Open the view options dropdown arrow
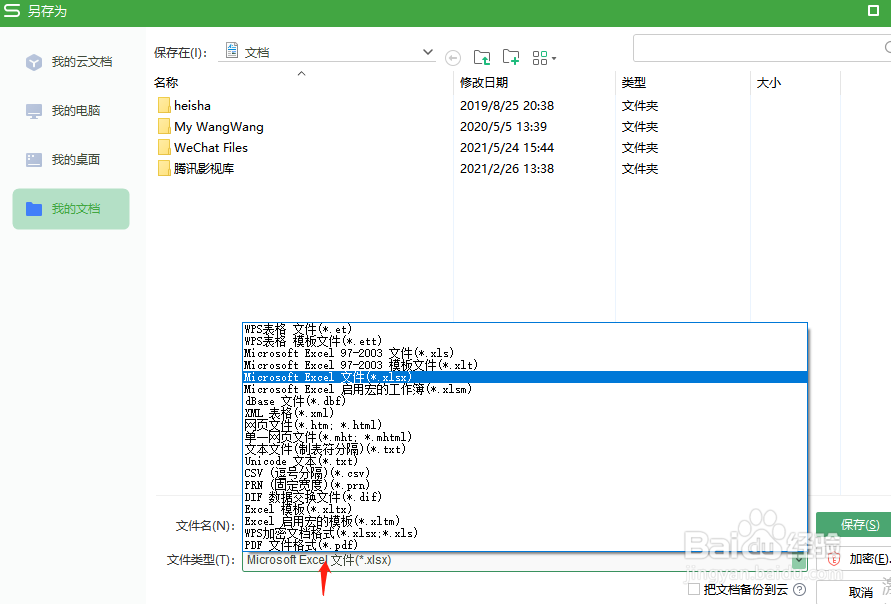The height and width of the screenshot is (604, 891). click(556, 57)
